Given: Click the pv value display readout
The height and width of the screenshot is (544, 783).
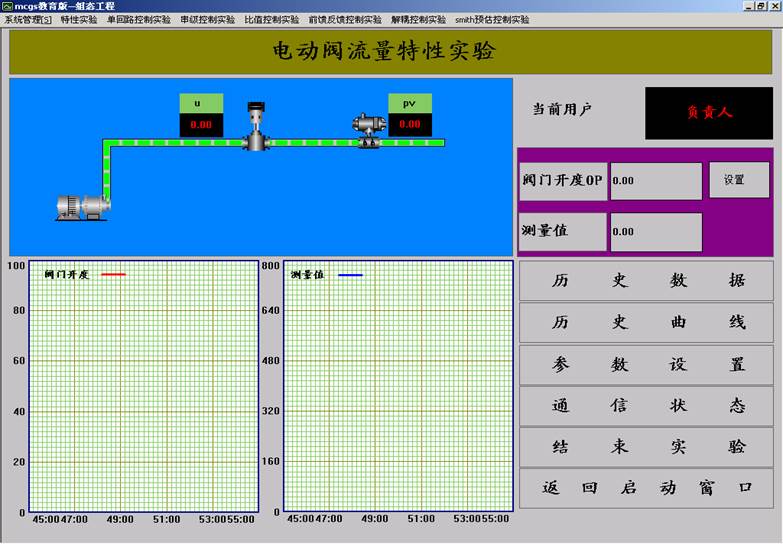Looking at the screenshot, I should (410, 125).
